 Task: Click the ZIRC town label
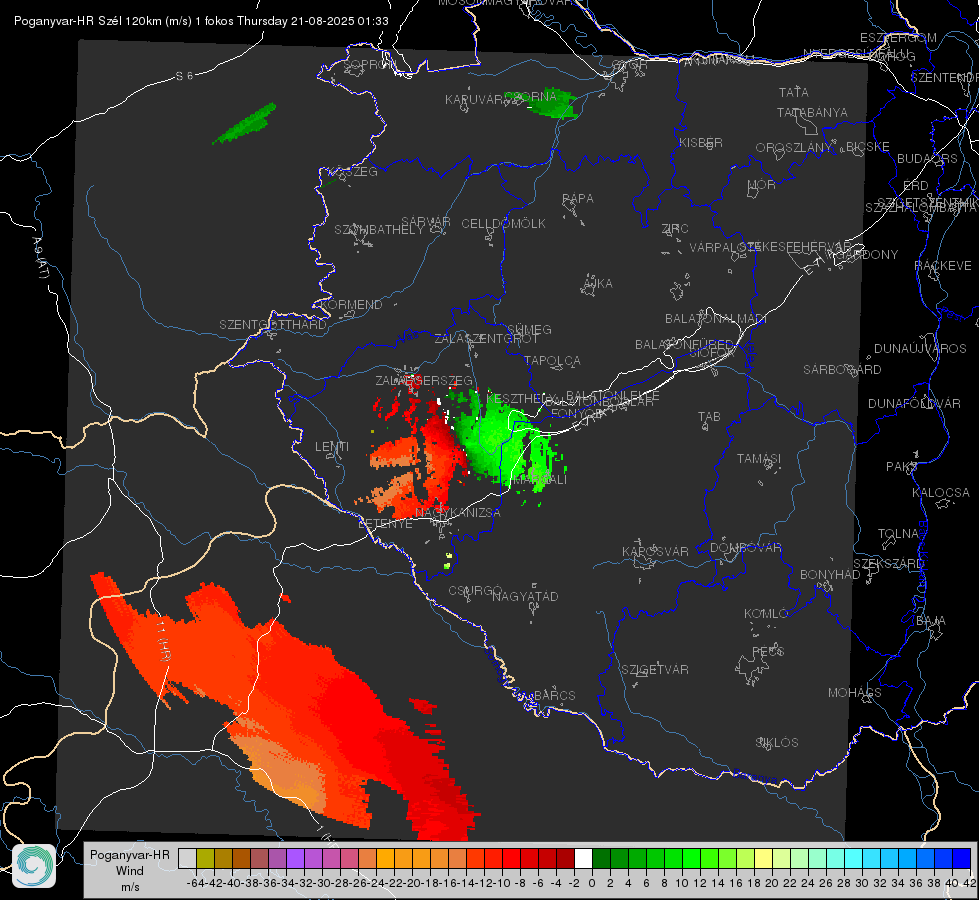pyautogui.click(x=675, y=229)
